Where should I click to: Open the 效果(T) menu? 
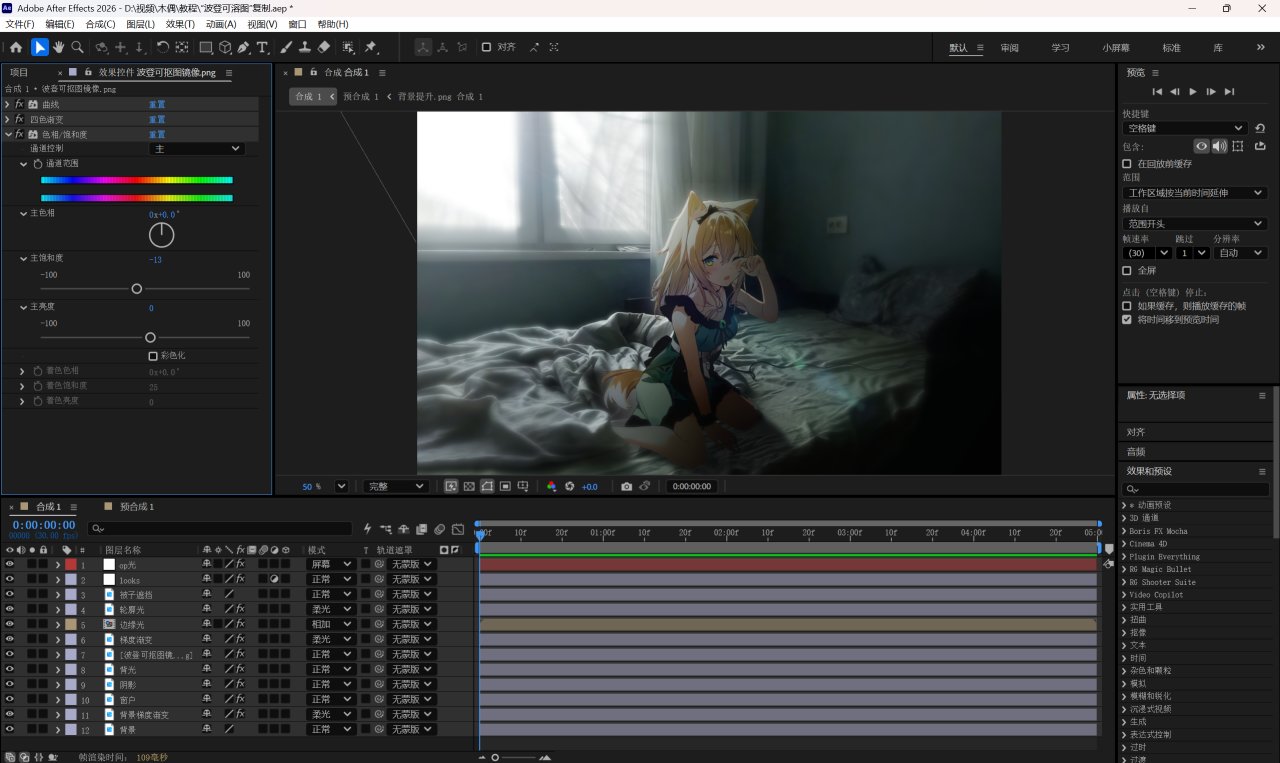(181, 24)
